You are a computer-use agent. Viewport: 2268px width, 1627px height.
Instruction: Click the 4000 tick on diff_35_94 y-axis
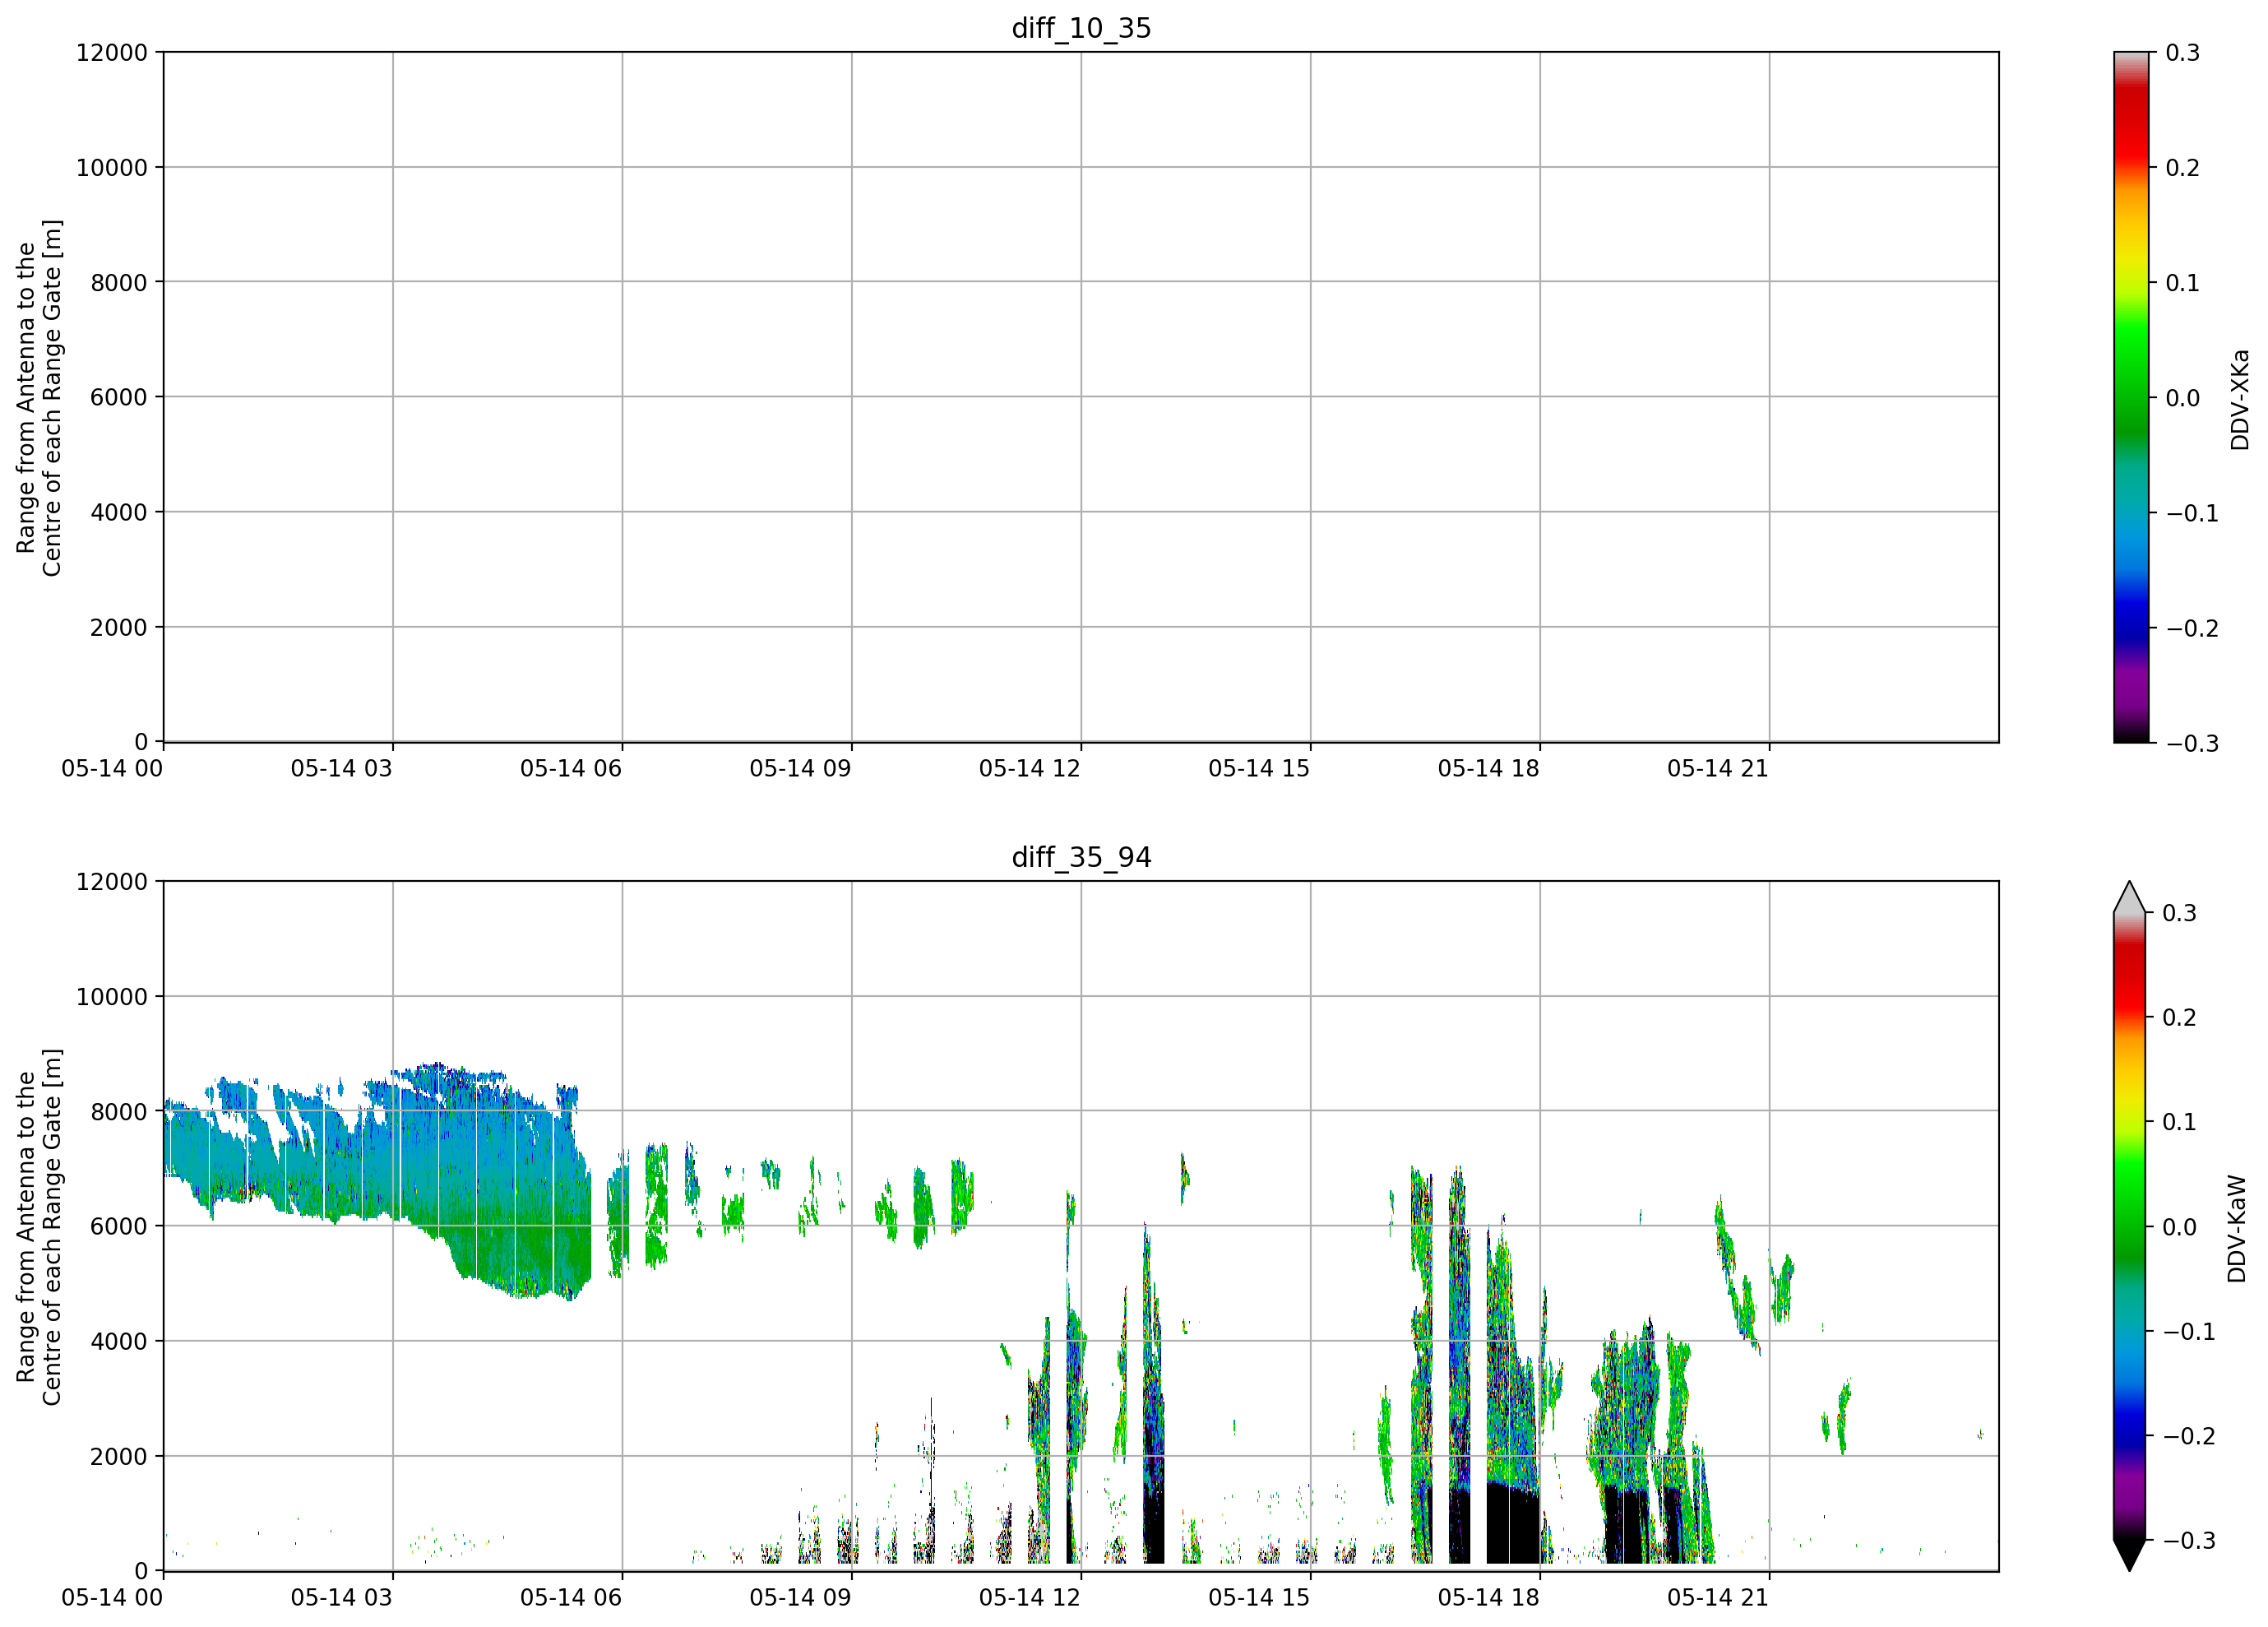pos(119,1341)
